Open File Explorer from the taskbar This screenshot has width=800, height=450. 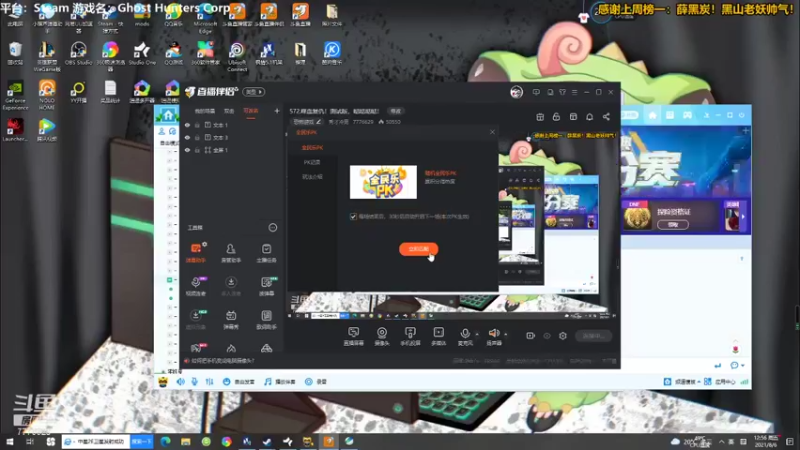186,441
